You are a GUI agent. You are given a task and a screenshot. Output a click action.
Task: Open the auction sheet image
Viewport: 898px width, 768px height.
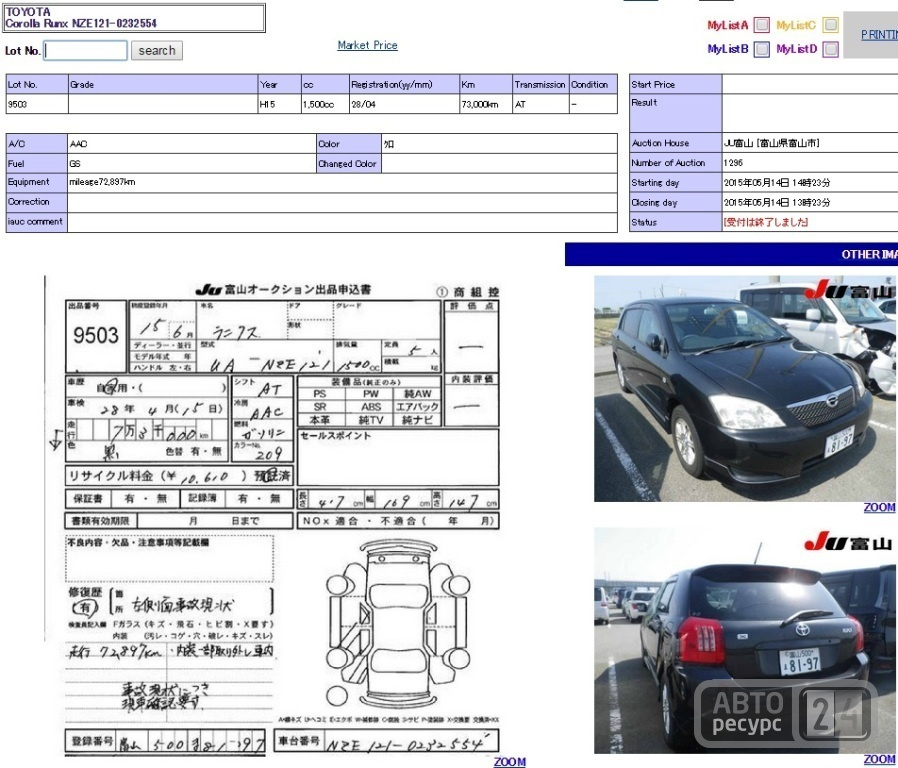[x=275, y=515]
